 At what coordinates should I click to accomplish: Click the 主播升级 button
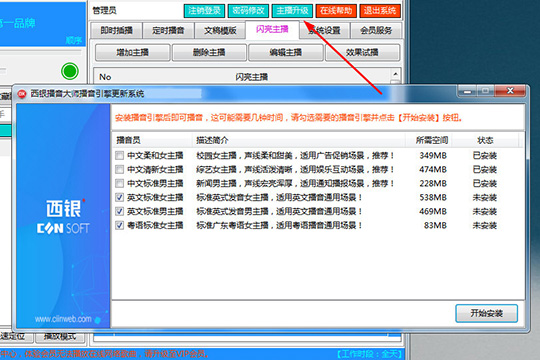click(x=292, y=11)
